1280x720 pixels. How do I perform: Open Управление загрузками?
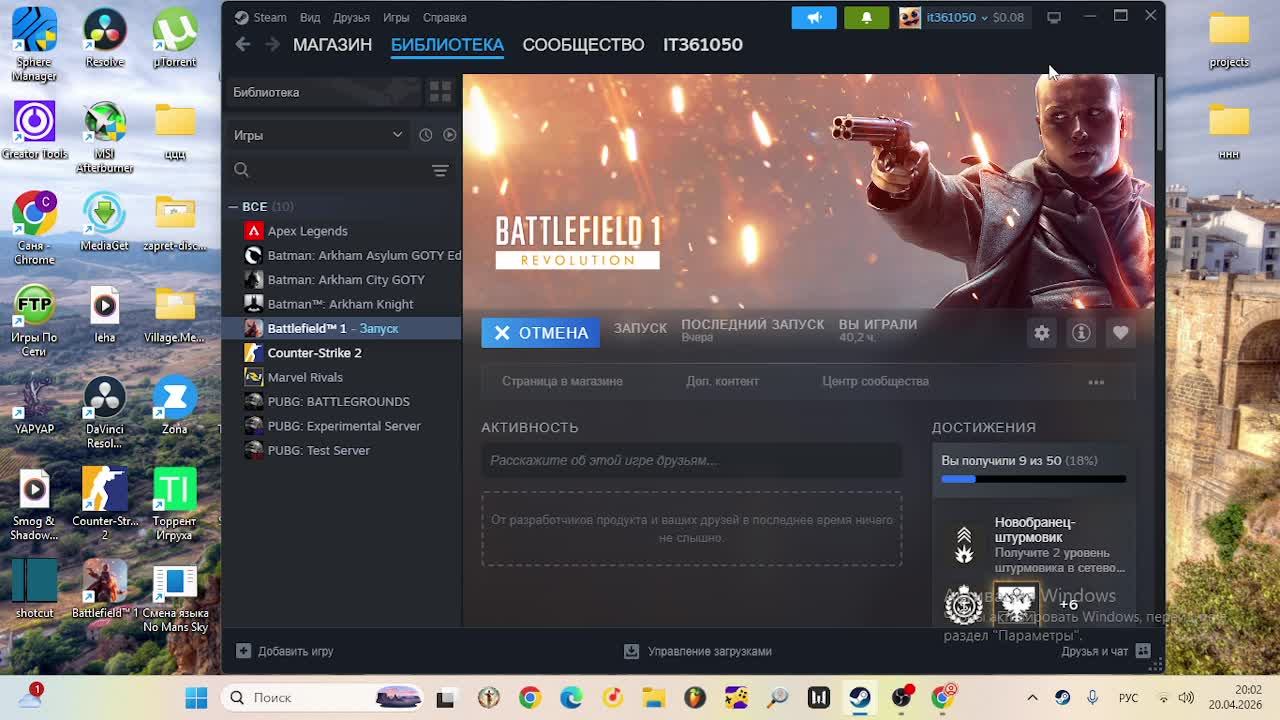pos(698,651)
